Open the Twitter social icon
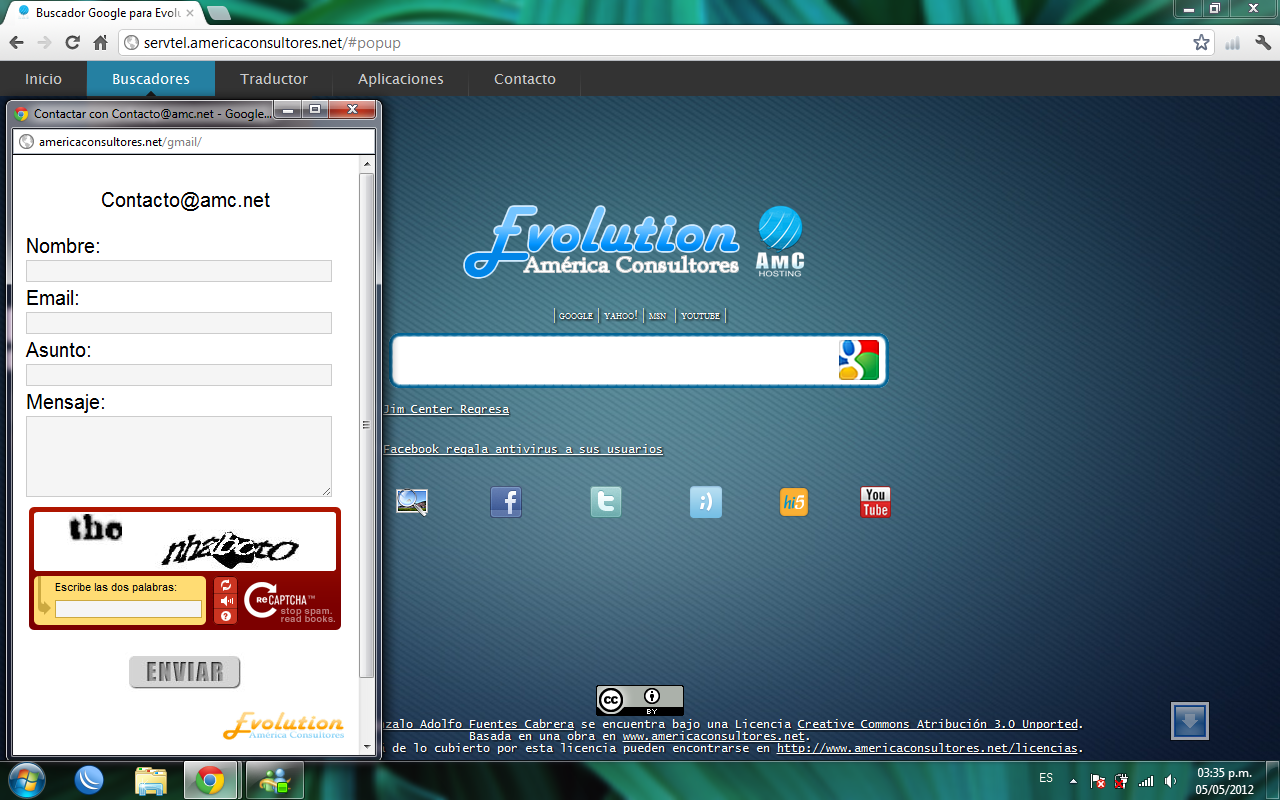1280x800 pixels. click(x=605, y=502)
